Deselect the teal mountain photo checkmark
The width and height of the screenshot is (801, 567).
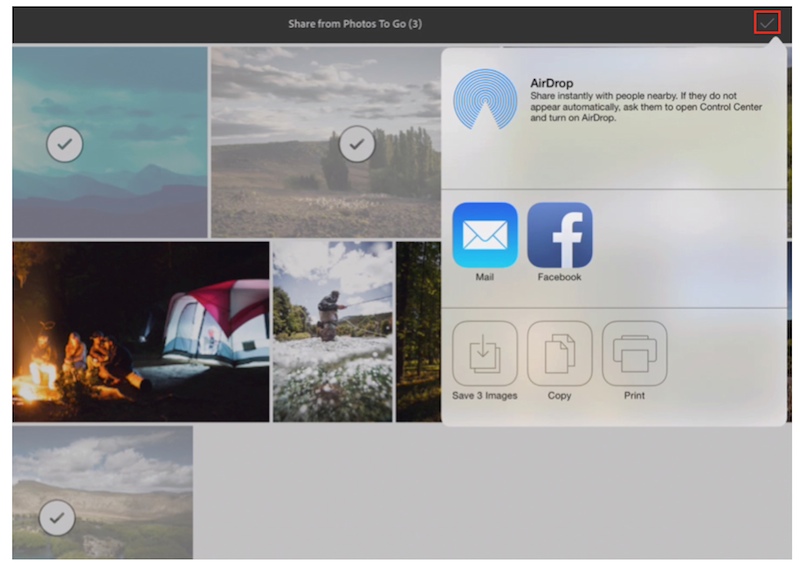[64, 144]
